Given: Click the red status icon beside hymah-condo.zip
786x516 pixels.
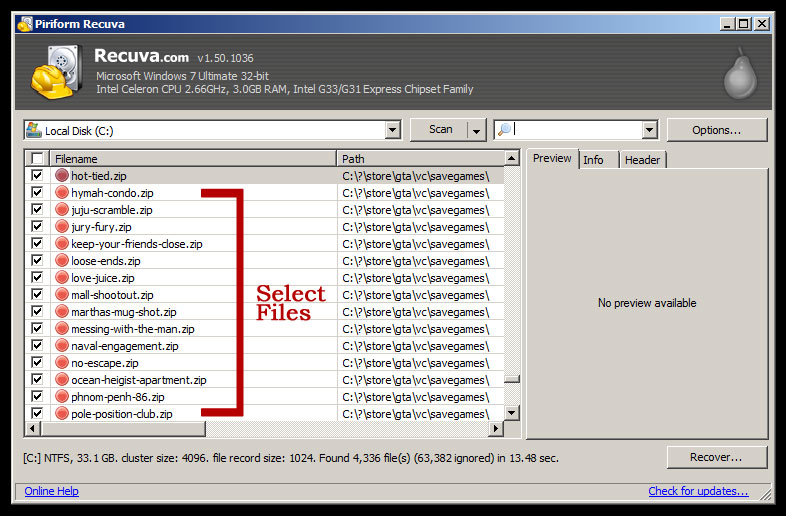Looking at the screenshot, I should coord(62,193).
